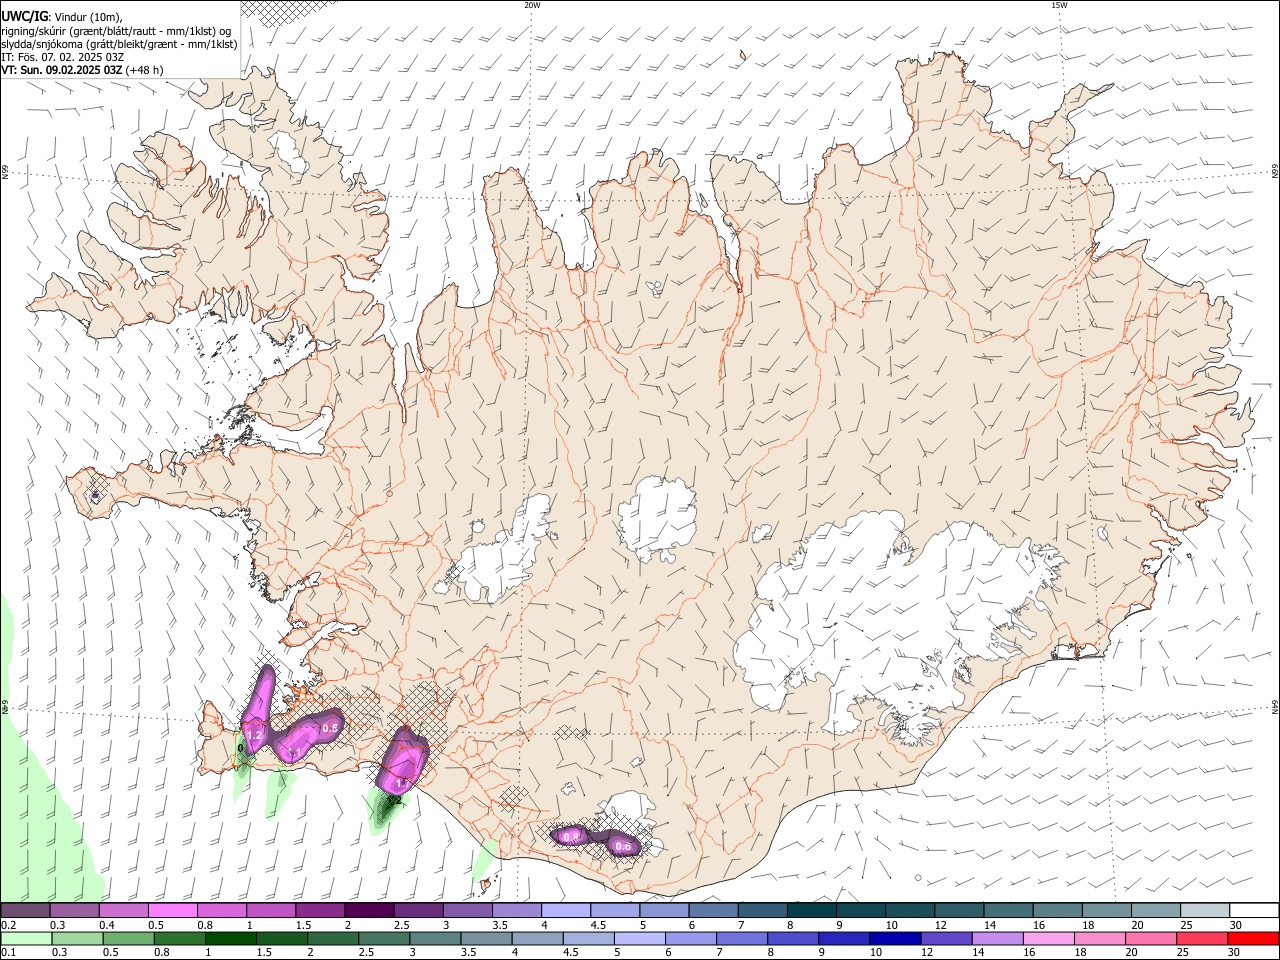This screenshot has width=1280, height=960.
Task: Click the white Hofsjökull glacier in central Iceland
Action: 657,519
